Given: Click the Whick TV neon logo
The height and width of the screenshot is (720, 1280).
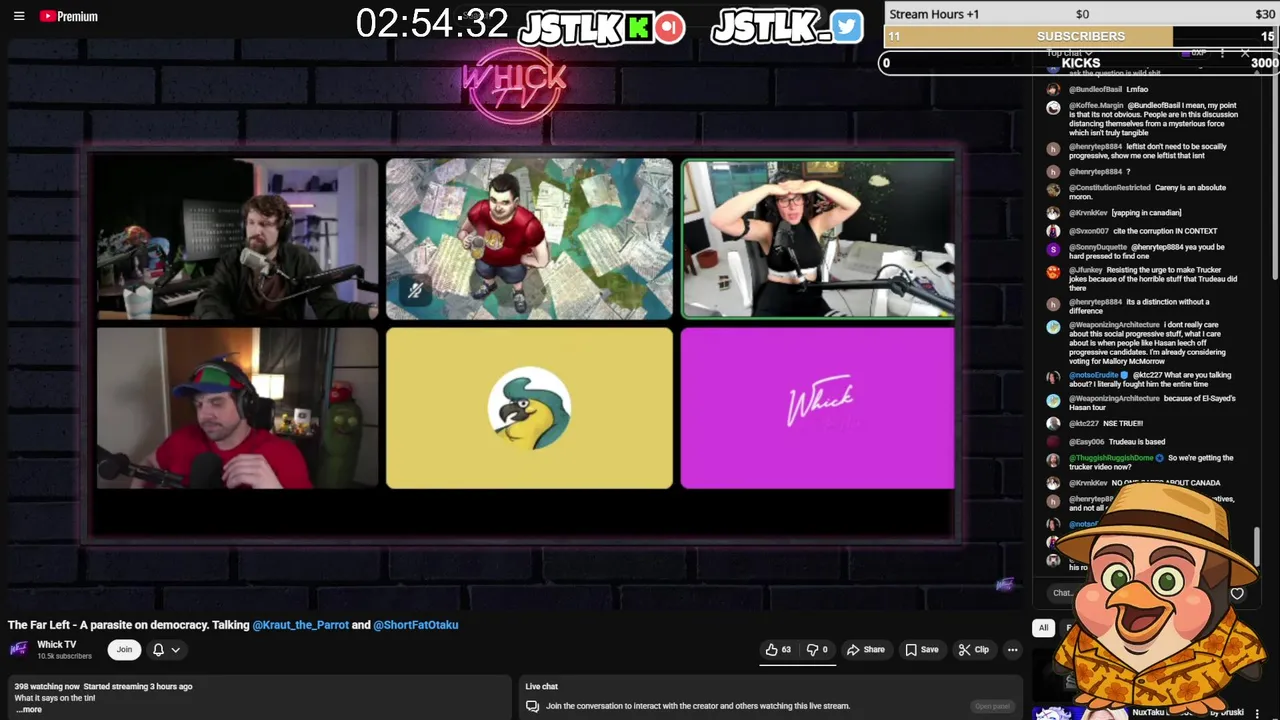Looking at the screenshot, I should tap(515, 87).
